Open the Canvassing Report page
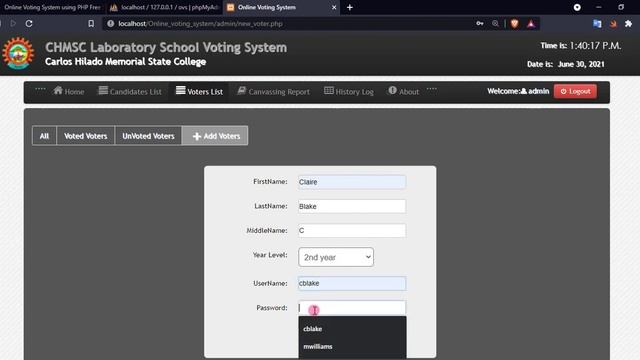 [x=273, y=91]
